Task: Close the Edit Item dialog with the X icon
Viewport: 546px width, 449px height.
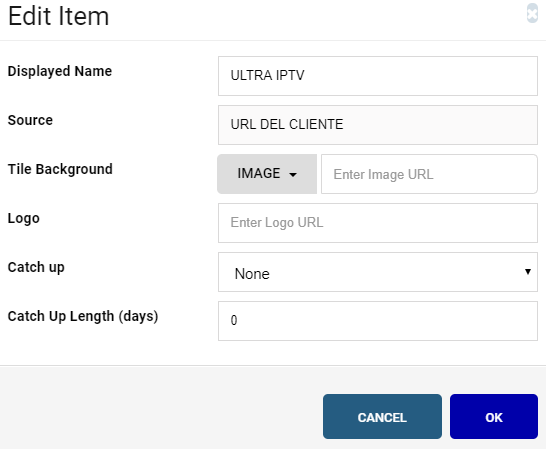Action: pyautogui.click(x=532, y=14)
